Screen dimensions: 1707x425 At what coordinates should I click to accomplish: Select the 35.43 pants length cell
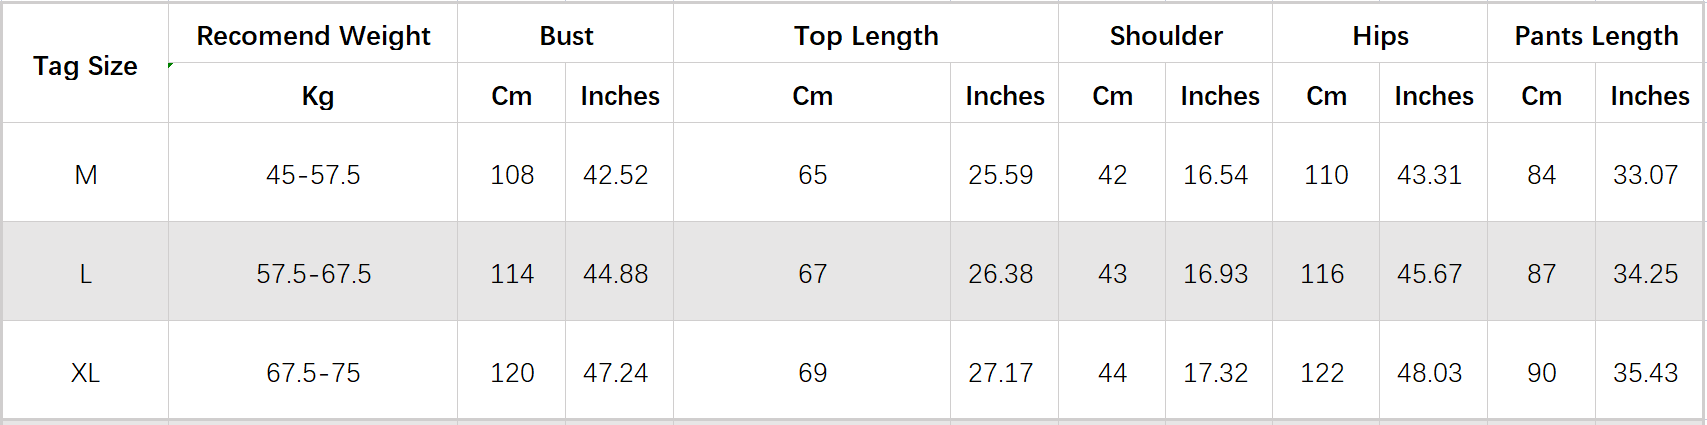pyautogui.click(x=1646, y=373)
